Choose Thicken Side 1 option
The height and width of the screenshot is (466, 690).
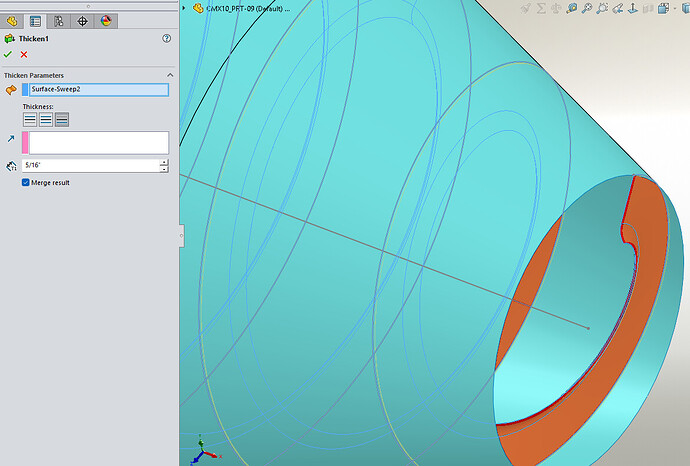(x=30, y=120)
